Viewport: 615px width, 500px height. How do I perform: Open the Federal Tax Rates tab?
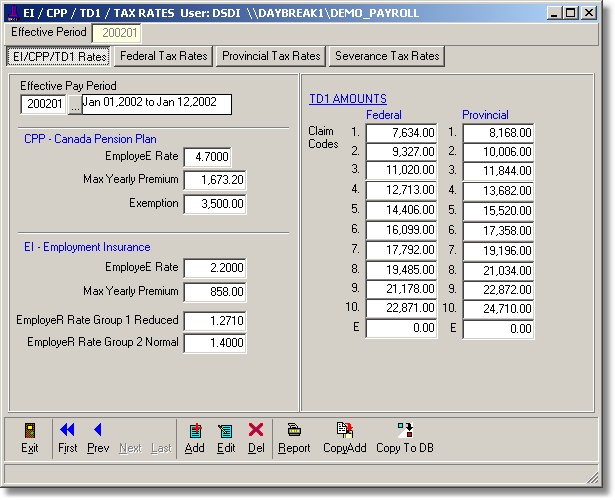(x=164, y=56)
